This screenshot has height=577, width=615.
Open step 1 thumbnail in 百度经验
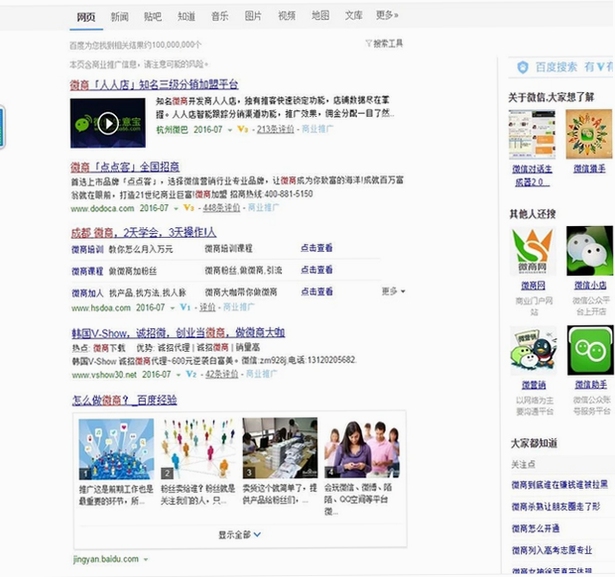pyautogui.click(x=116, y=449)
